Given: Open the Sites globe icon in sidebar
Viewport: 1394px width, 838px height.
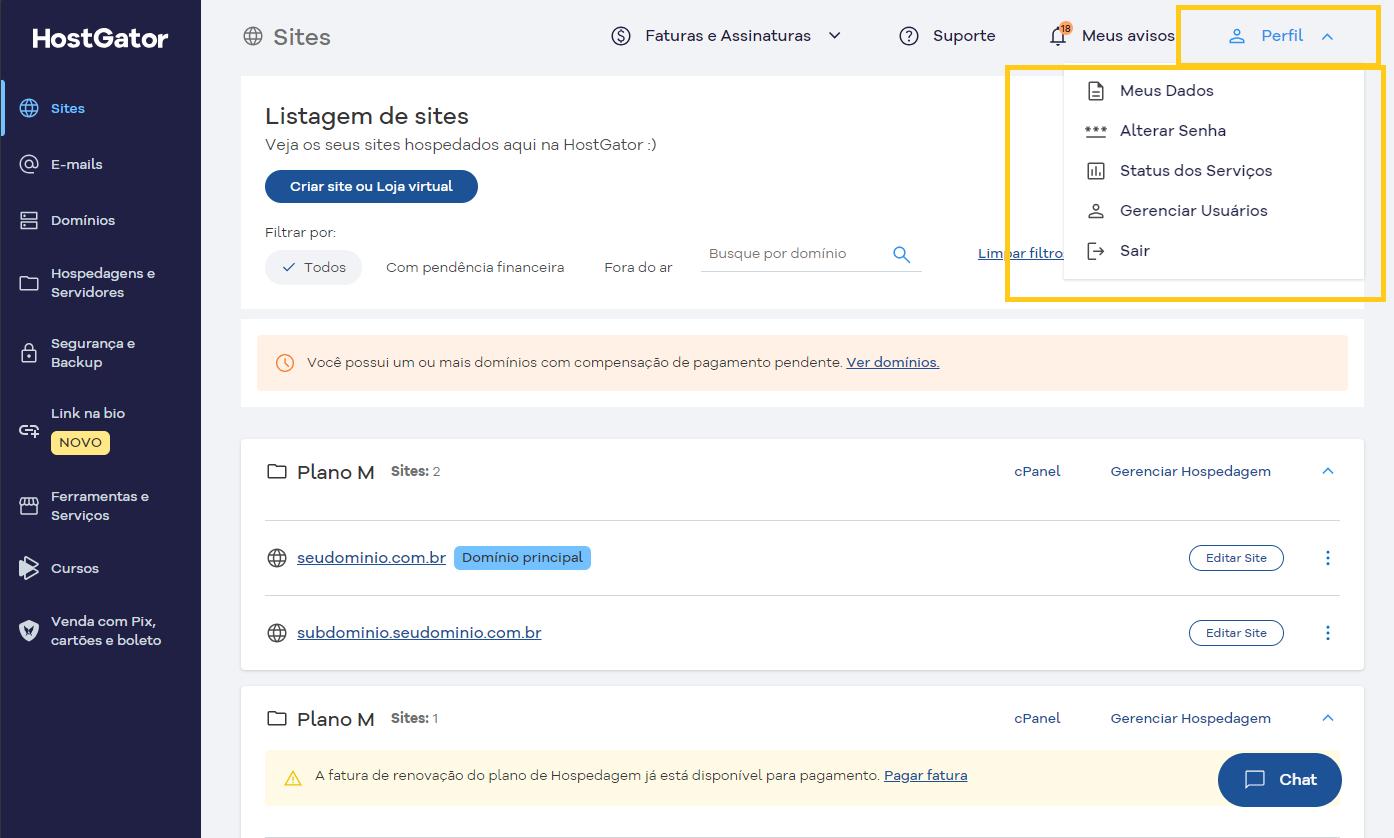Looking at the screenshot, I should click(29, 108).
